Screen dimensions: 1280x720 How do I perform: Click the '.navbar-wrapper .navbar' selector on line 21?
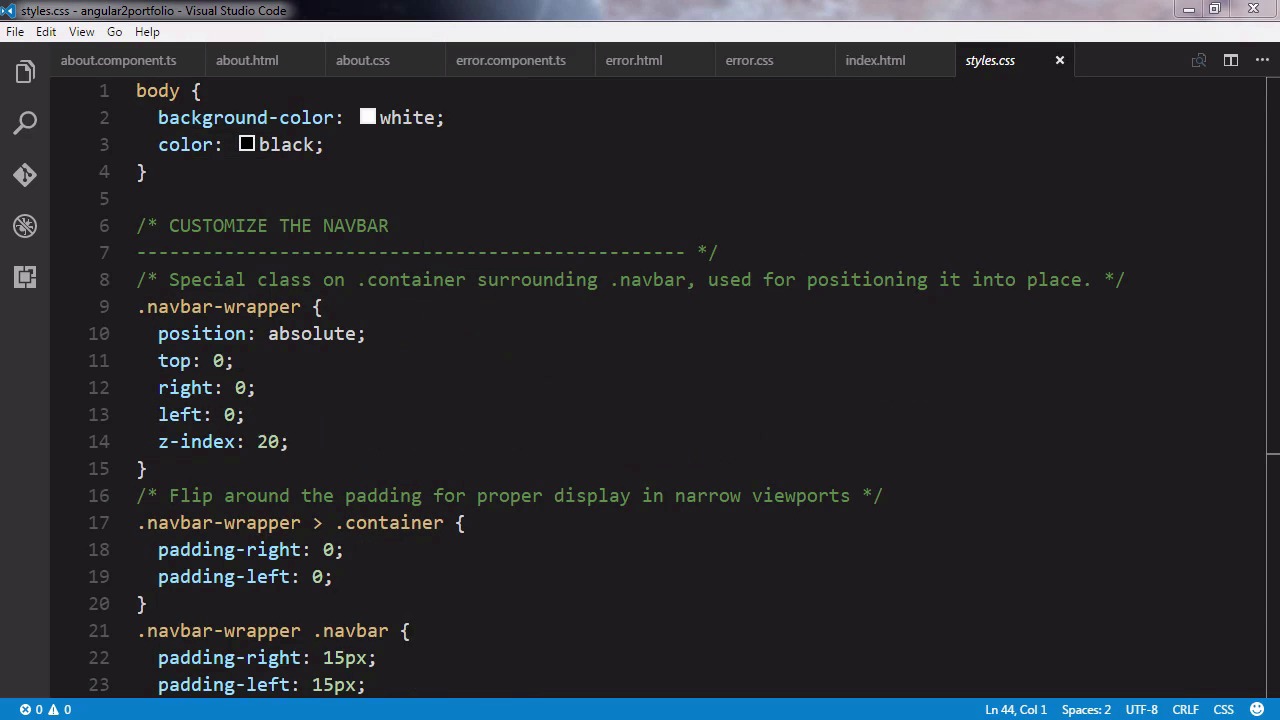coord(263,631)
